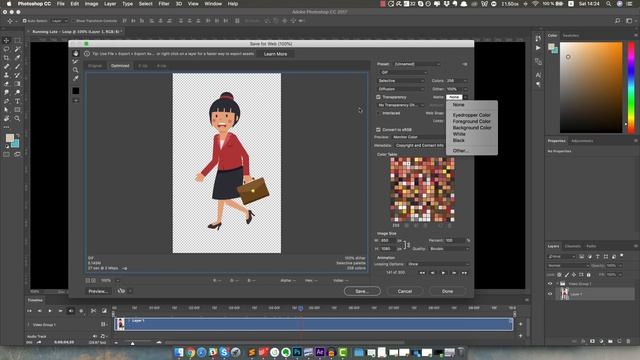
Task: Click the Cancel button
Action: pos(405,291)
